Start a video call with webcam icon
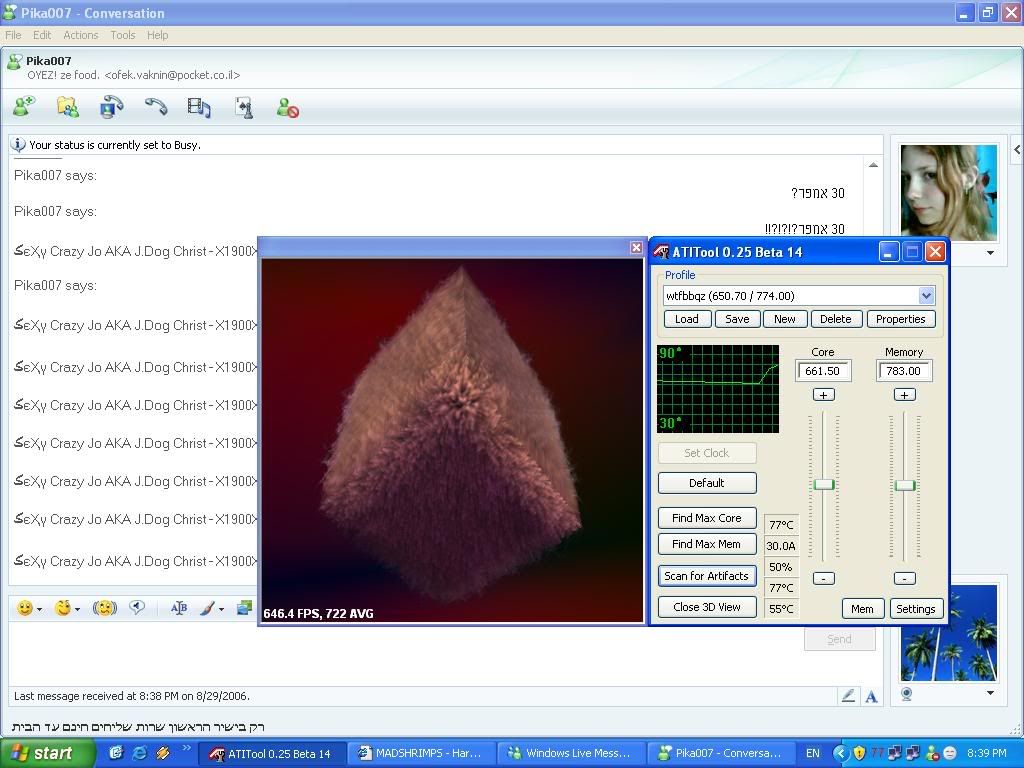The width and height of the screenshot is (1024, 768). tap(112, 106)
